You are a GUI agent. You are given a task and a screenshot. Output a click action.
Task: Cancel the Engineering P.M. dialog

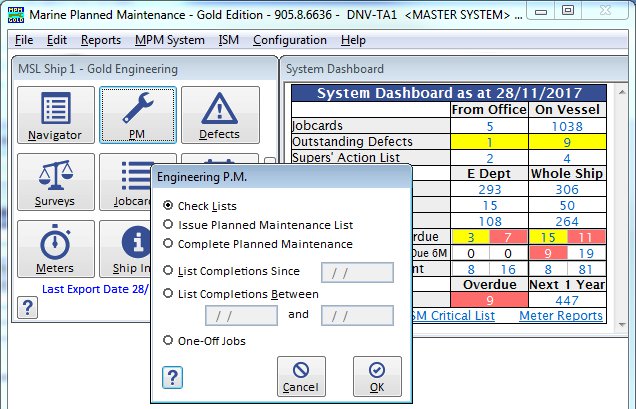point(301,377)
